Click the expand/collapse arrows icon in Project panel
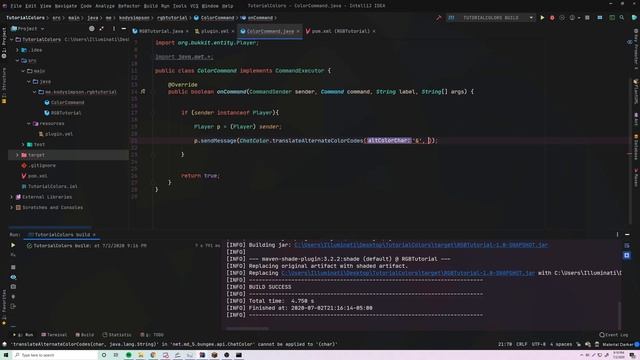 coord(102,29)
